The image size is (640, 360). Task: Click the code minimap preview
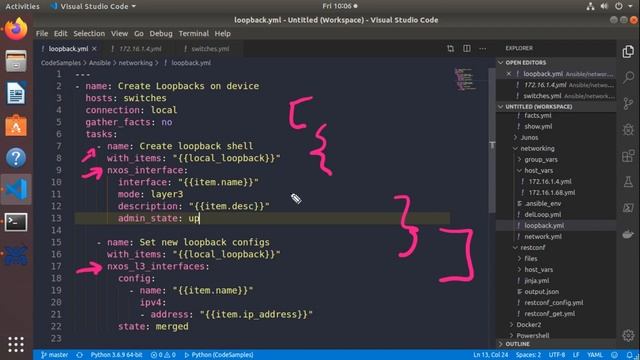tap(464, 79)
